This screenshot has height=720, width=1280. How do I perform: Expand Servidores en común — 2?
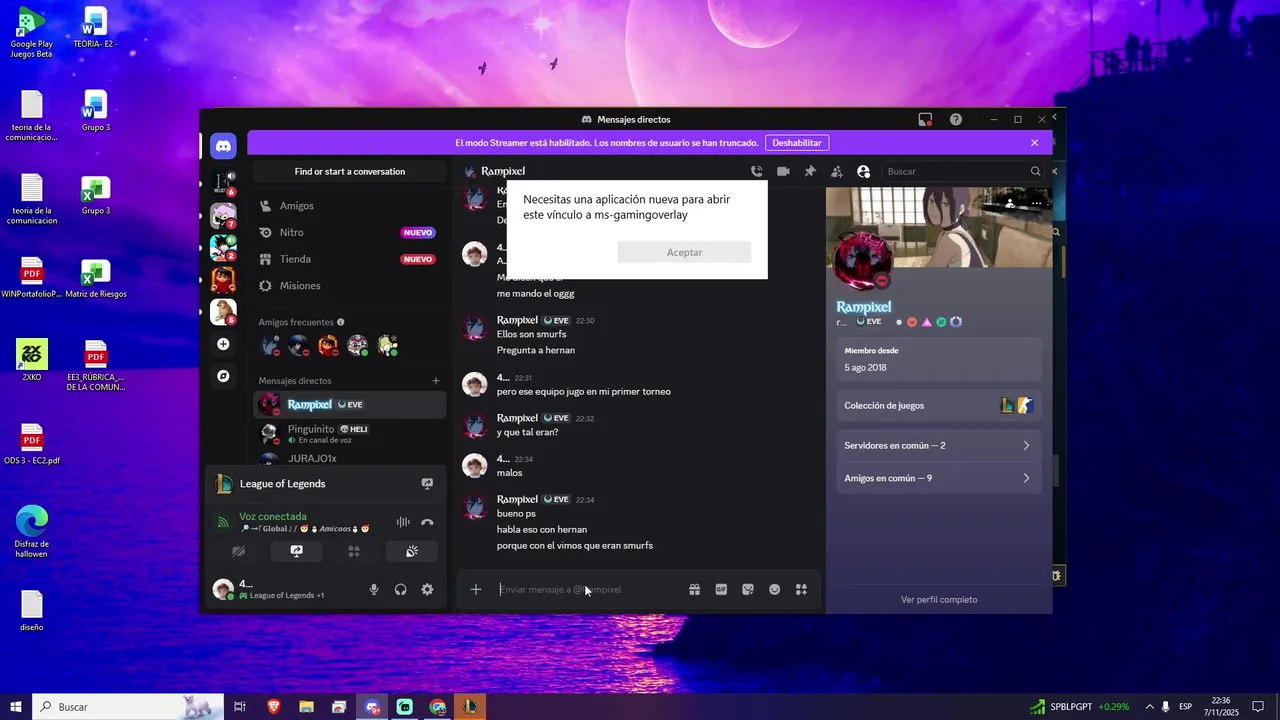tap(938, 445)
